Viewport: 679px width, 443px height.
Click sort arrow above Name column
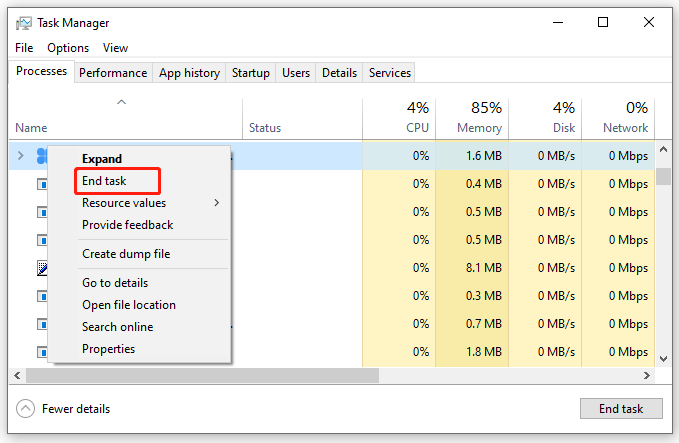point(122,102)
